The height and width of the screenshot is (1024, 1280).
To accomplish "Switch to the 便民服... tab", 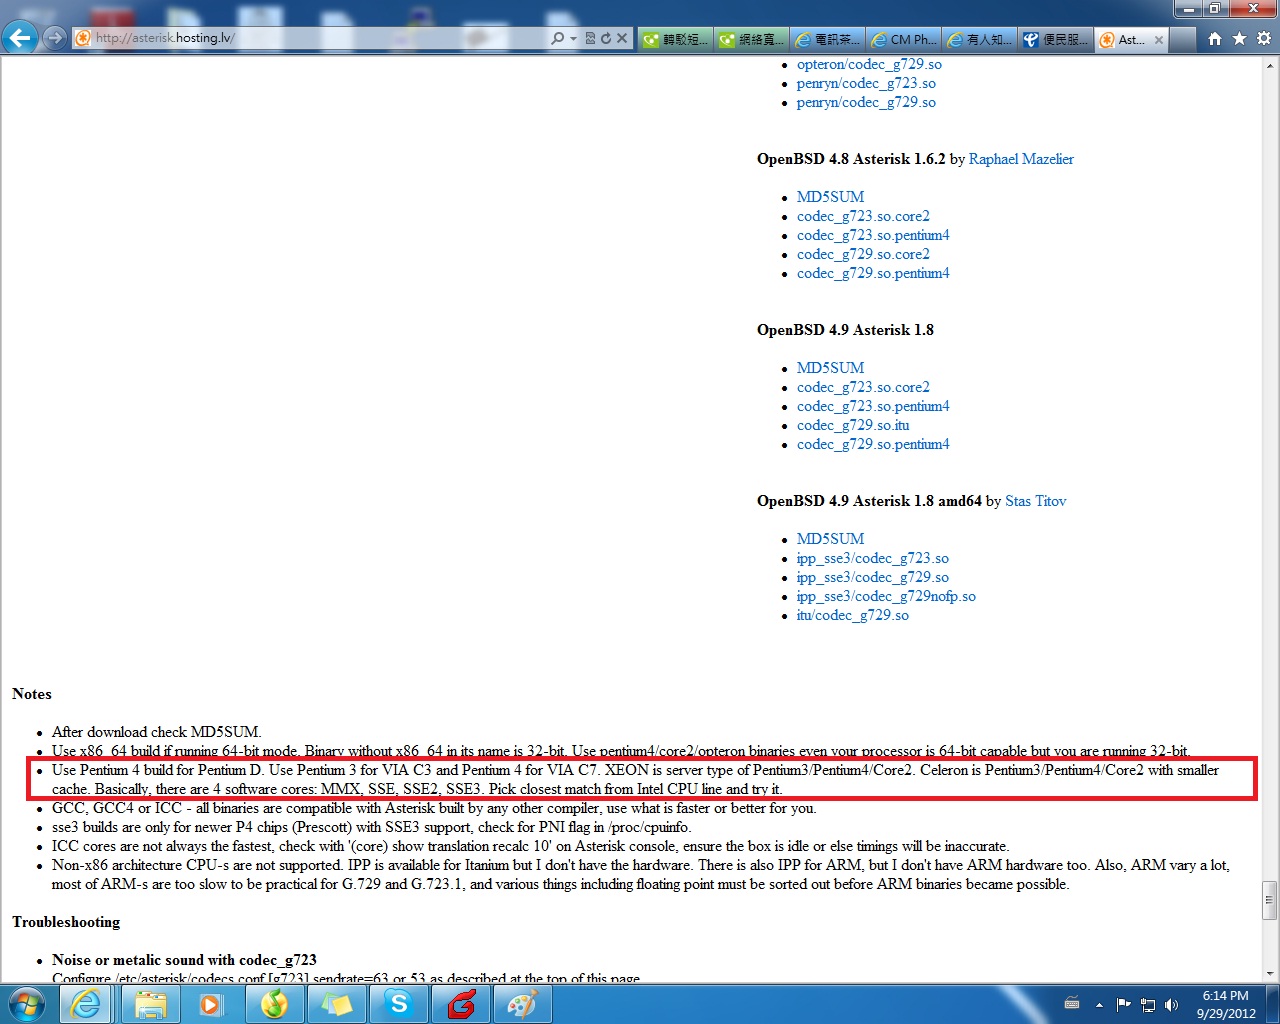I will pos(1055,39).
